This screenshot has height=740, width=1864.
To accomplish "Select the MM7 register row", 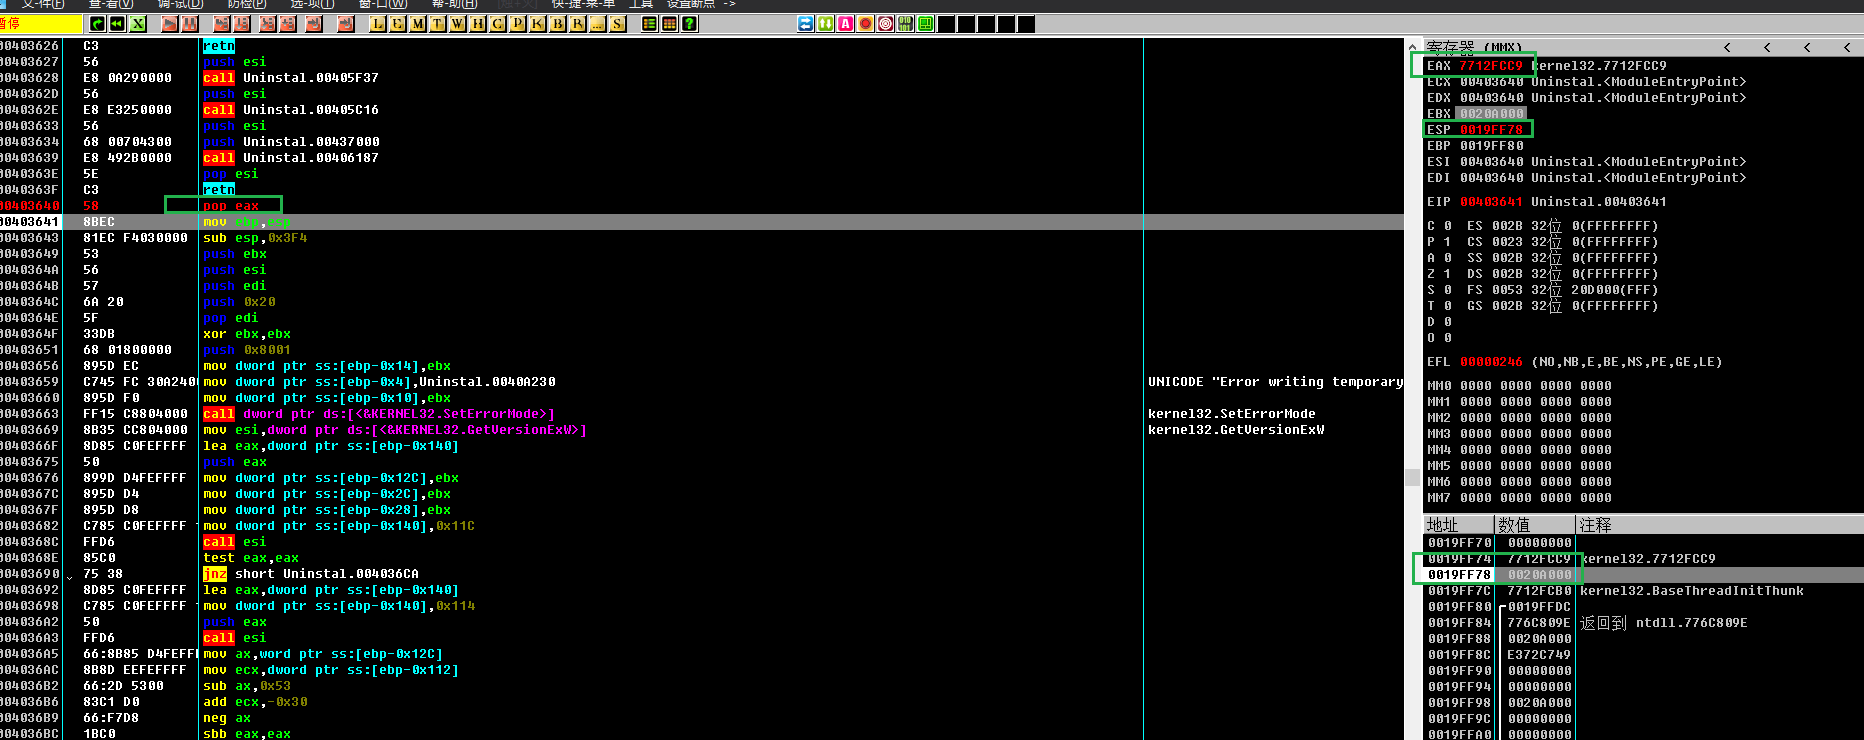I will (1519, 498).
